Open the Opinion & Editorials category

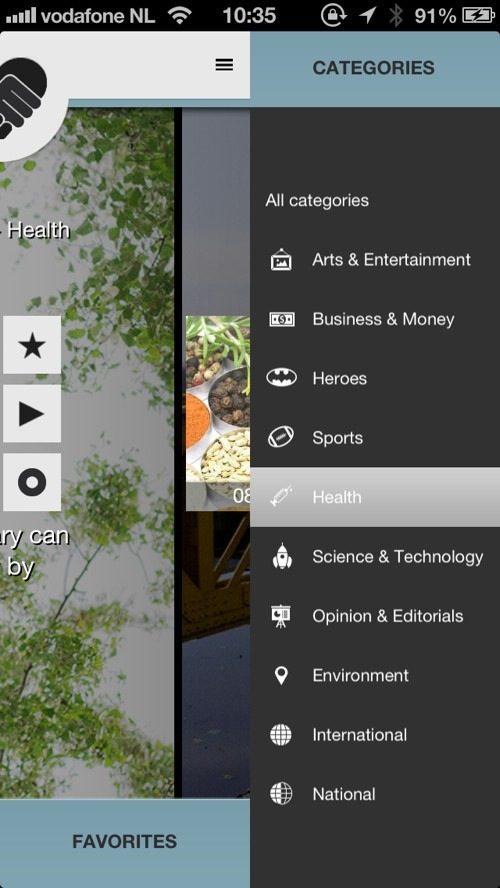tap(375, 616)
